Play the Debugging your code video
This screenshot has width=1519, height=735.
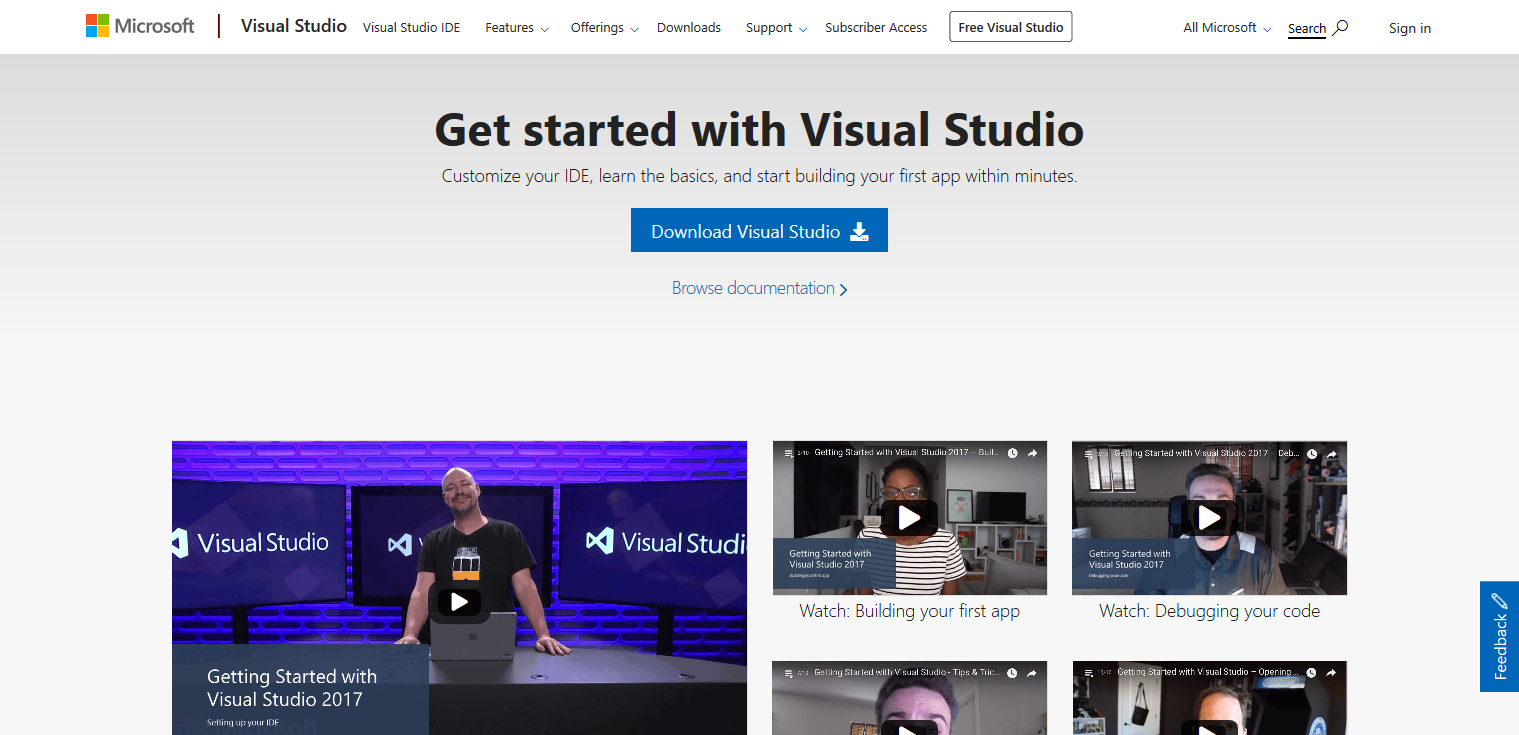tap(1209, 517)
